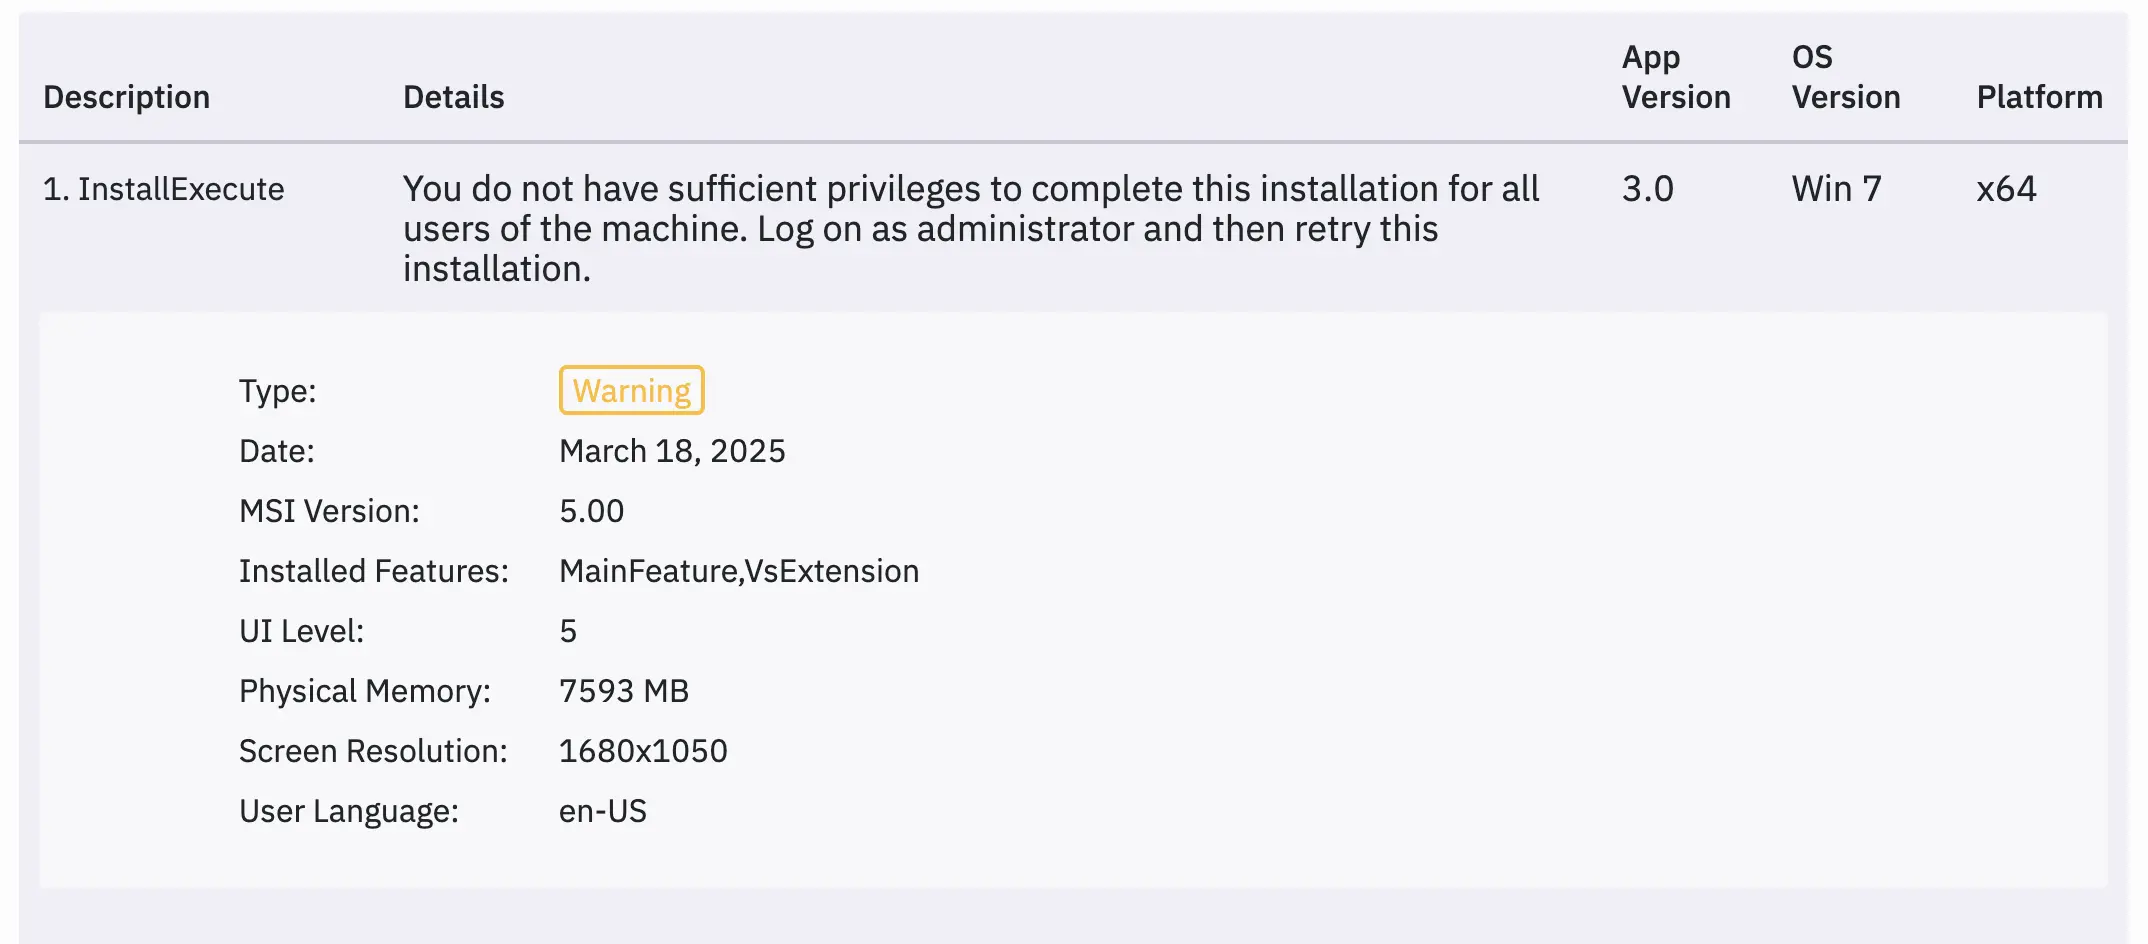Click the Details column header
Image resolution: width=2148 pixels, height=944 pixels.
point(454,97)
